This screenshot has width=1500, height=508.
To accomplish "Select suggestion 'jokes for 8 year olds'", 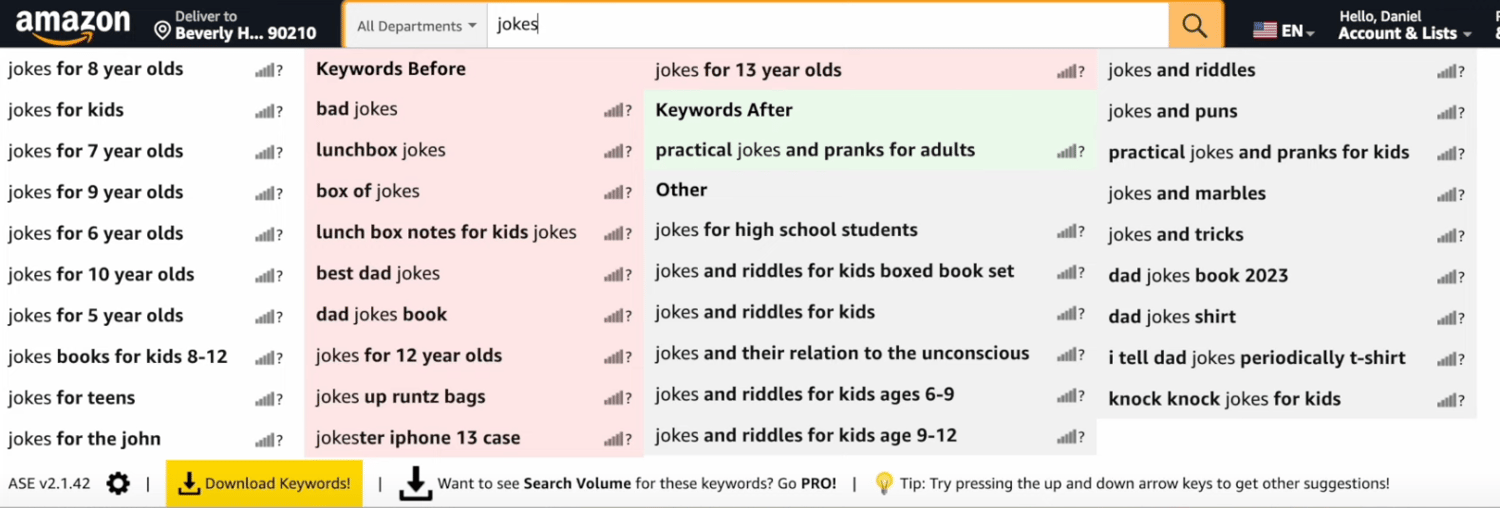I will coord(96,69).
